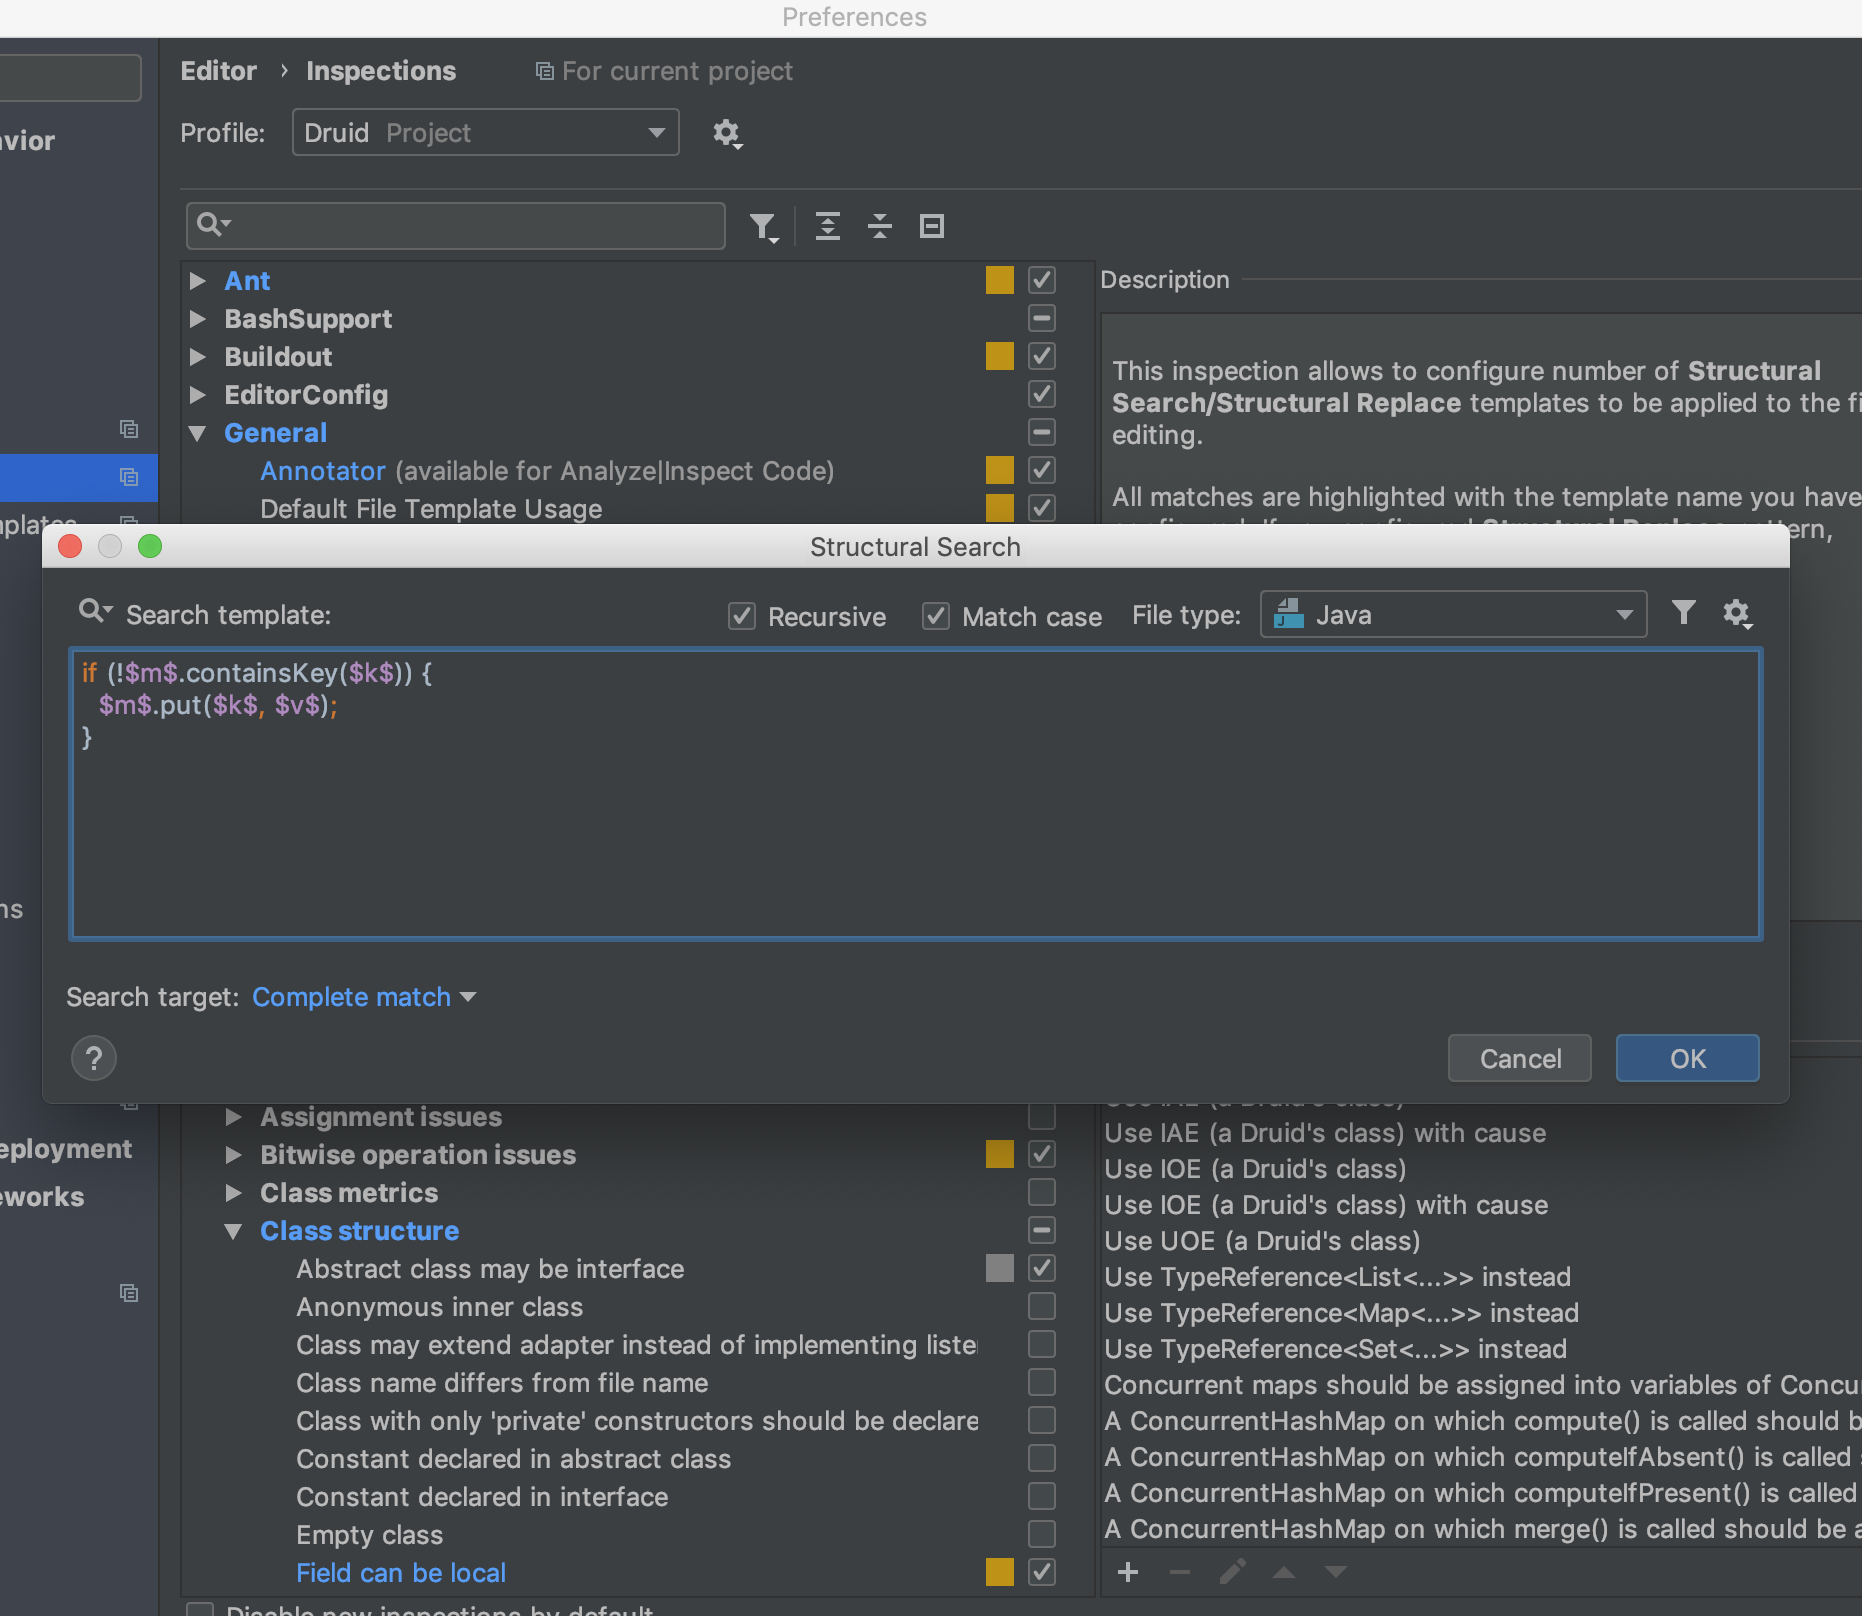Screen dimensions: 1862x1616
Task: Click For current project copy icon
Action: tap(545, 71)
